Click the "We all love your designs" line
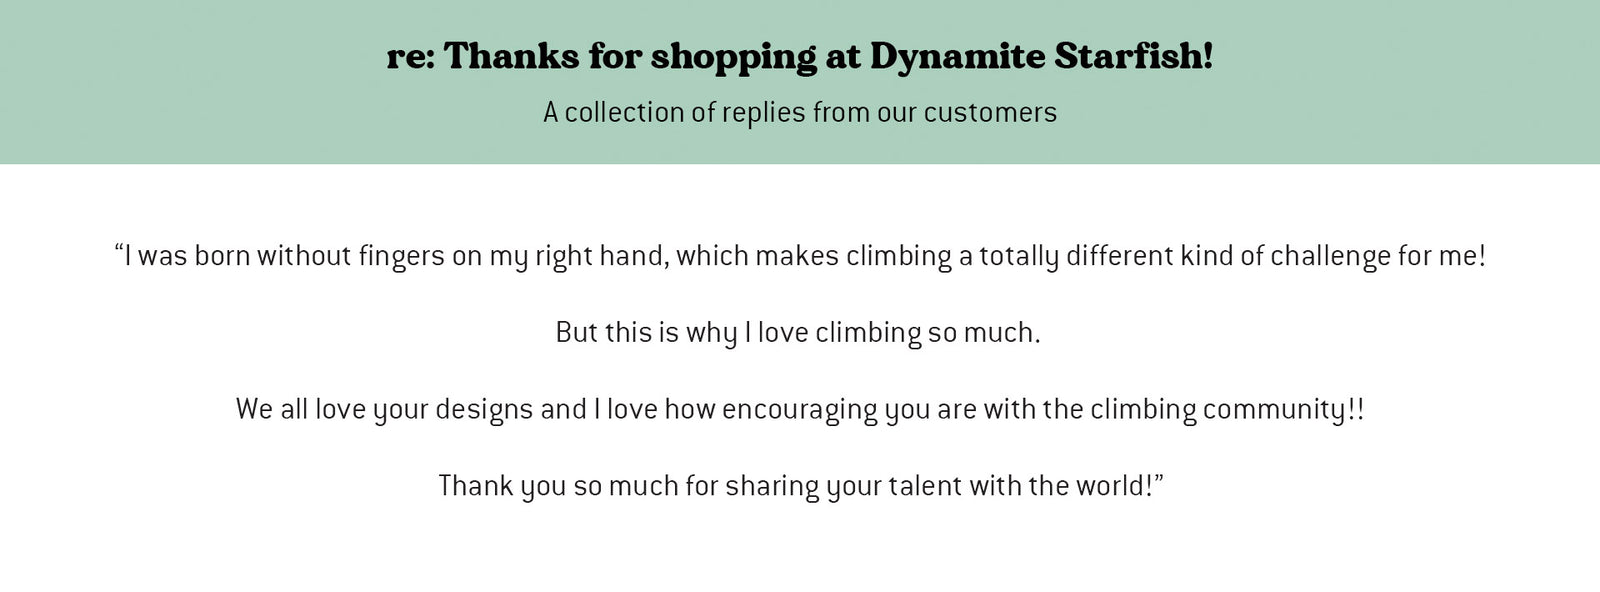This screenshot has width=1600, height=592. click(800, 409)
